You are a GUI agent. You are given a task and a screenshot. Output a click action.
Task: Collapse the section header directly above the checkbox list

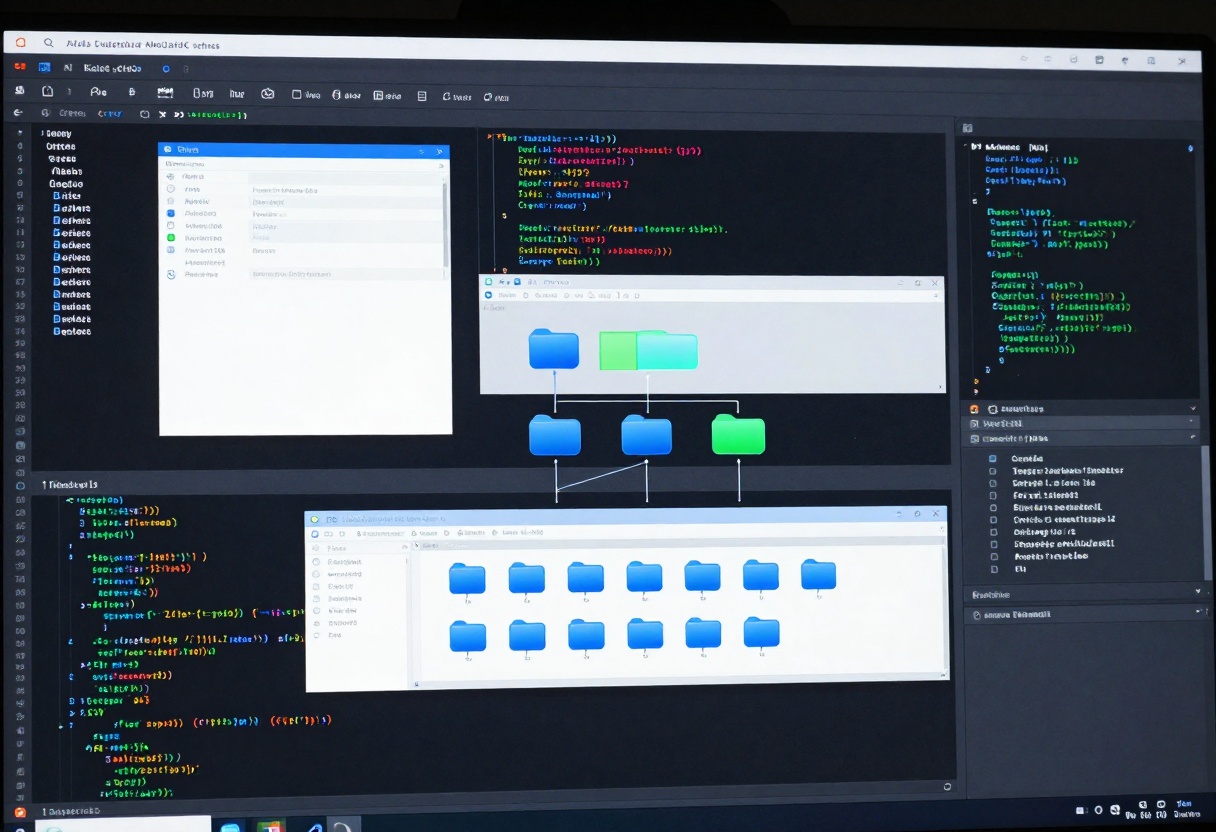pos(1083,438)
